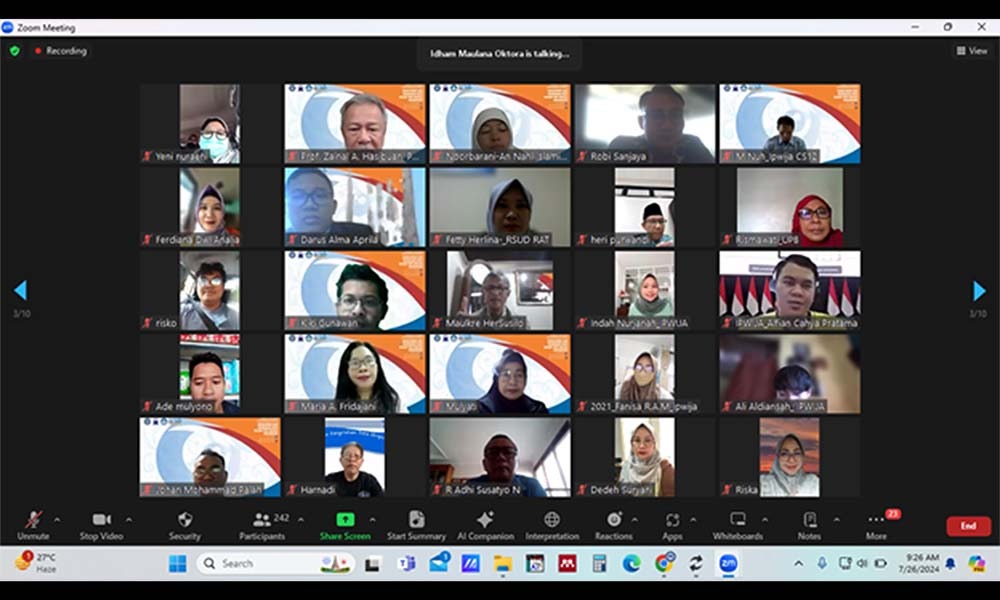
Task: Unmute the microphone
Action: click(33, 520)
